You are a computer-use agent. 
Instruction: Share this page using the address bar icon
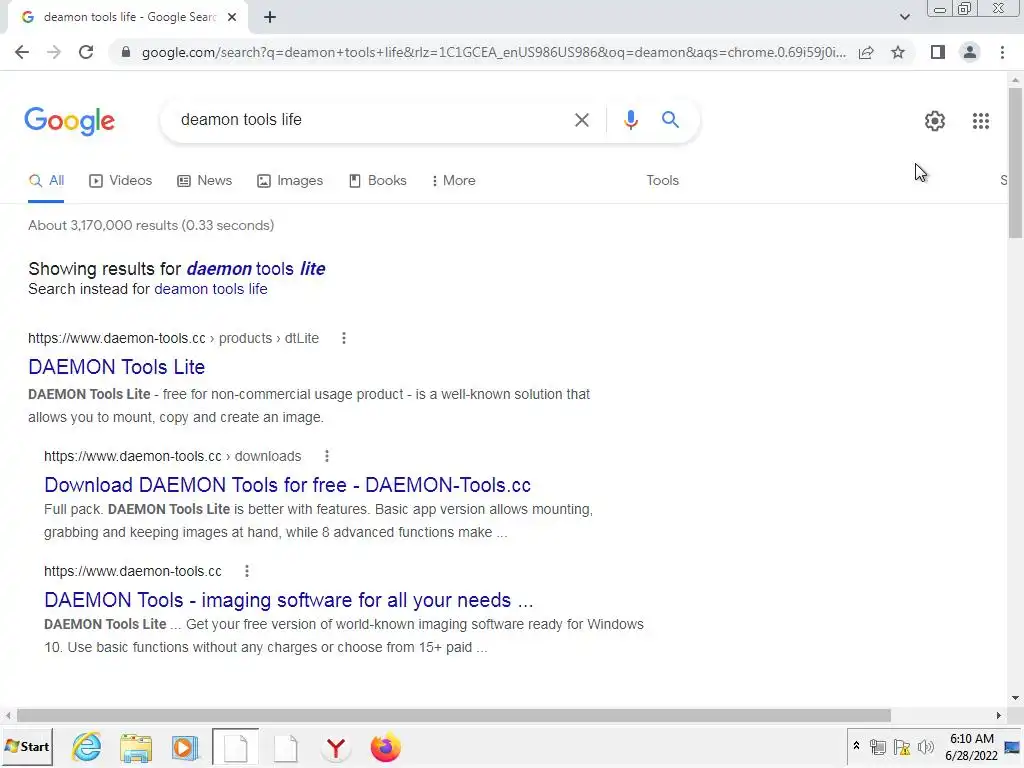[866, 52]
